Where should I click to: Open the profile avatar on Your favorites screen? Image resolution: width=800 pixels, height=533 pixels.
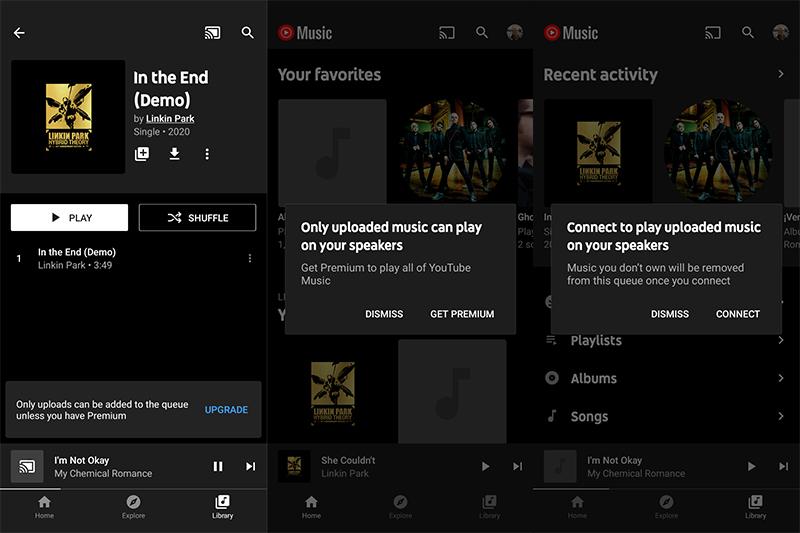point(515,33)
